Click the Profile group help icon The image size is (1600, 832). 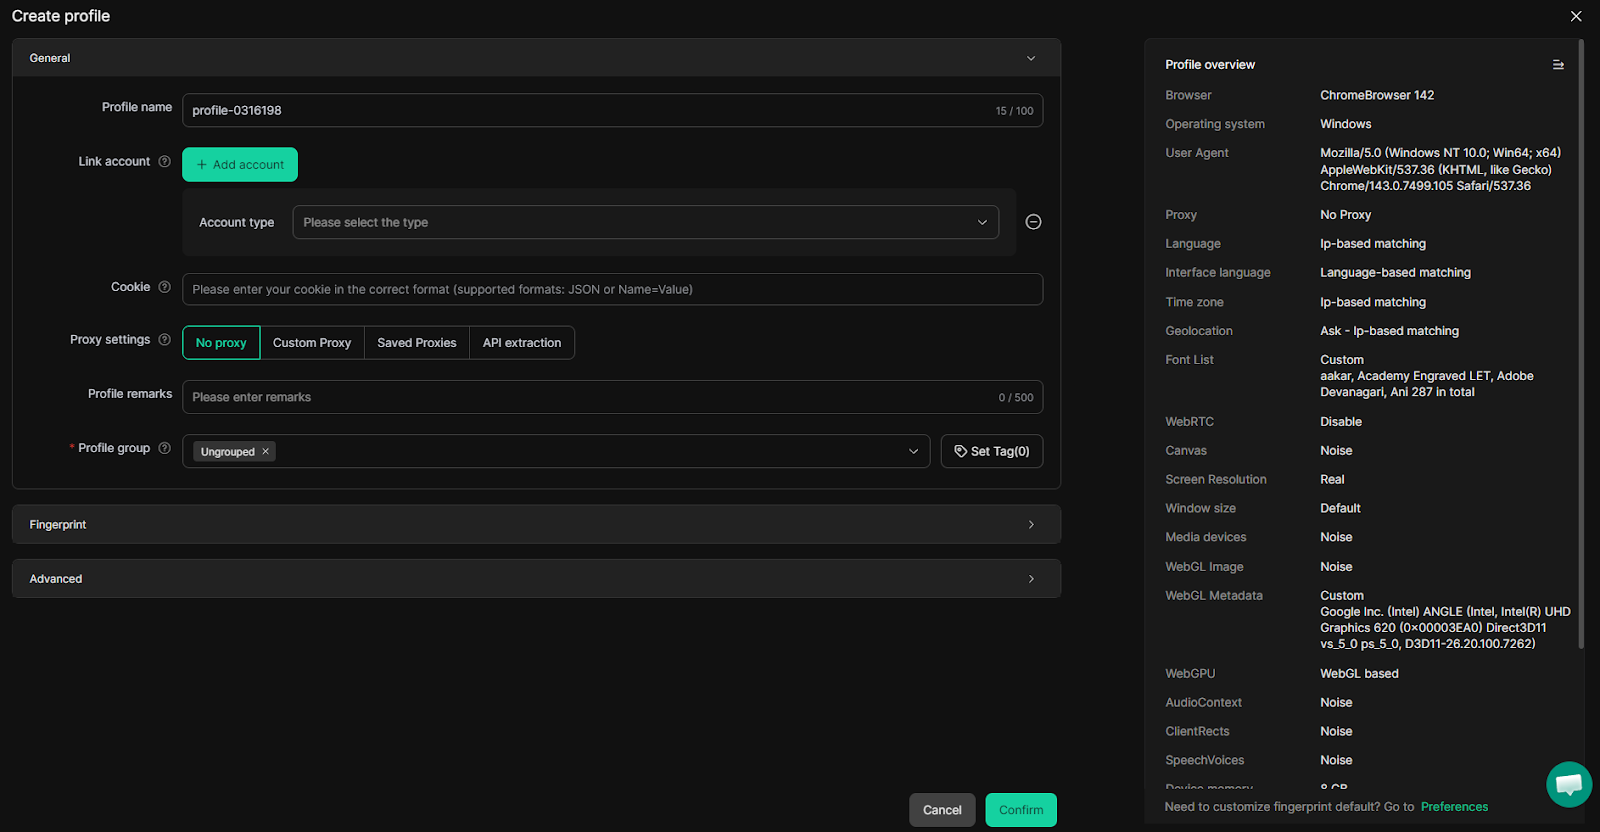click(165, 448)
